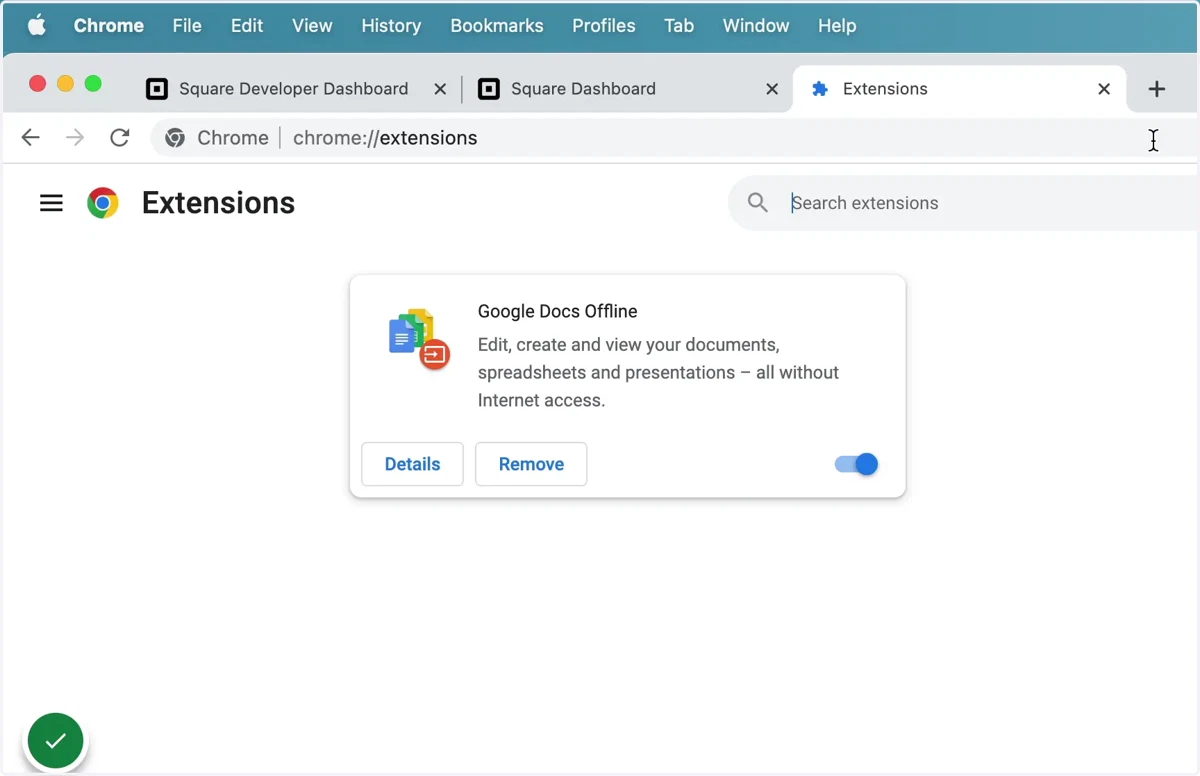This screenshot has width=1200, height=776.
Task: Click the green checkmark badge
Action: [56, 741]
